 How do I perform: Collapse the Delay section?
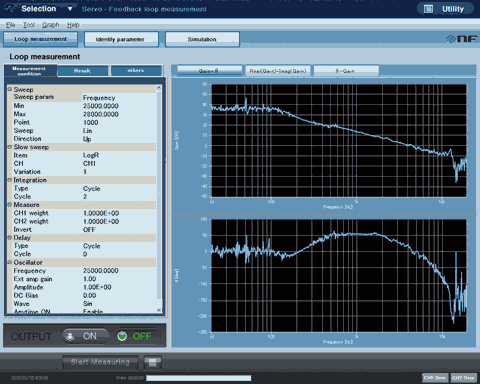click(x=10, y=237)
